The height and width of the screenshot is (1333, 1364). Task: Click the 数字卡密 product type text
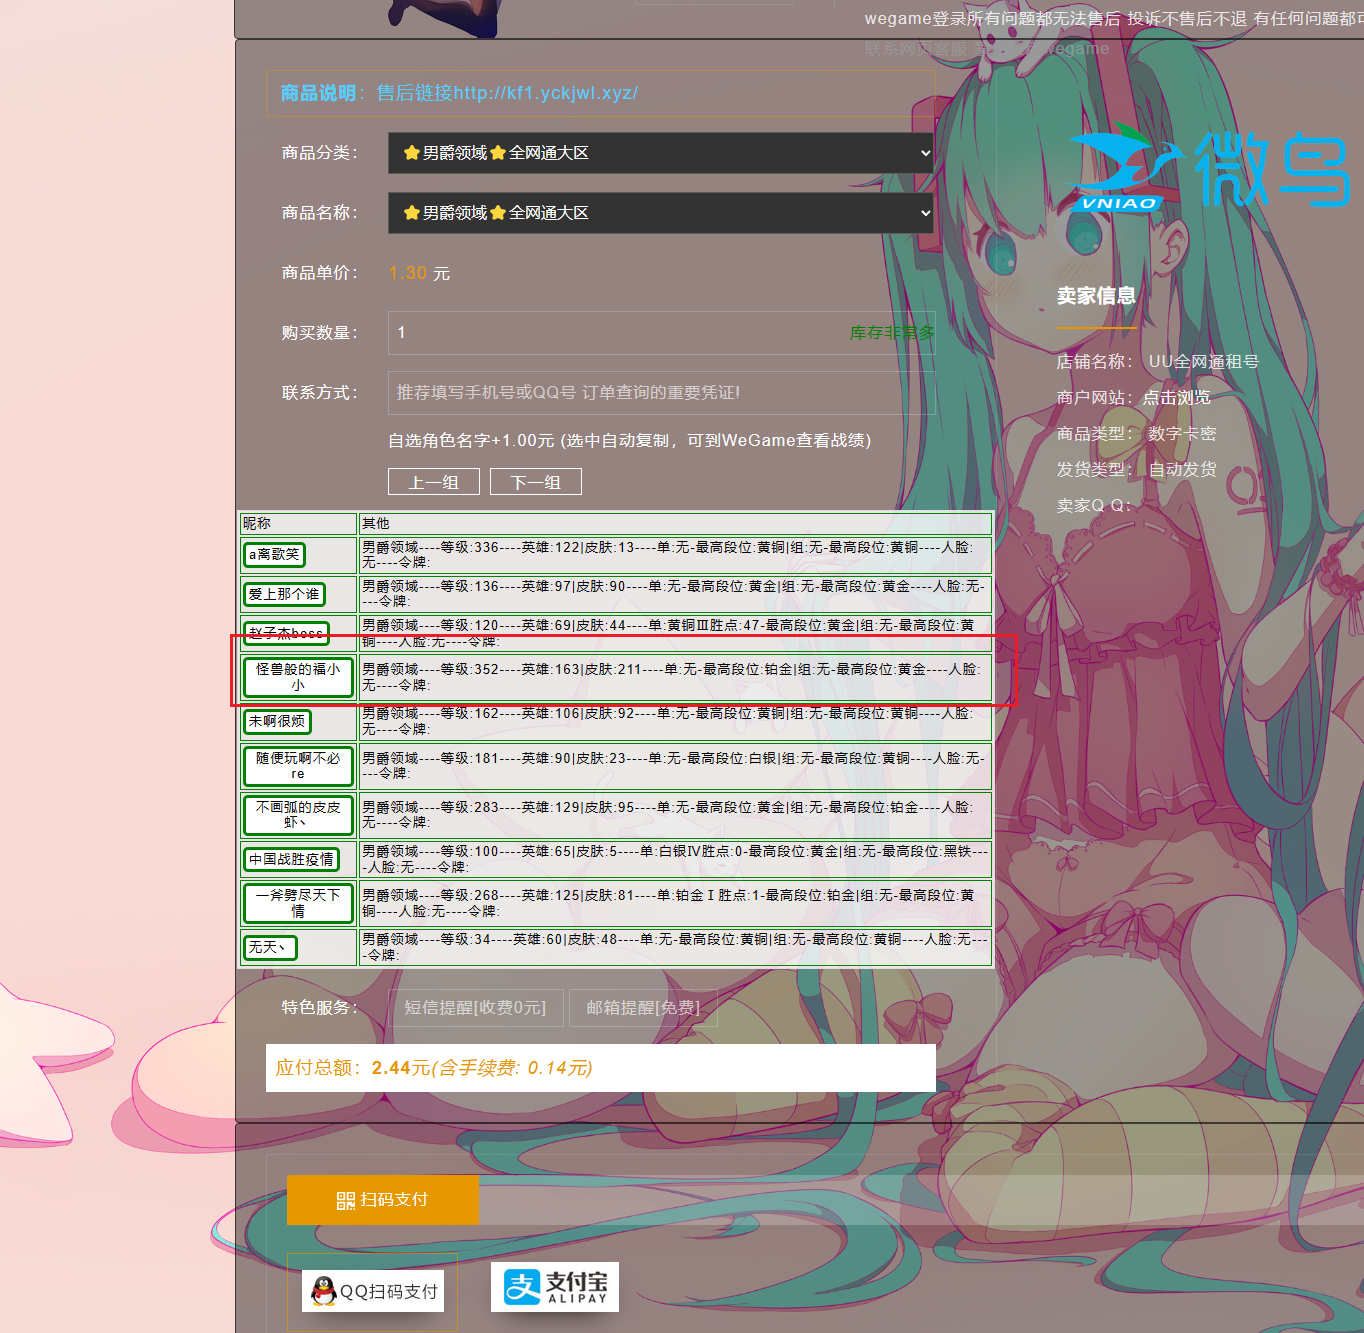pyautogui.click(x=1182, y=434)
